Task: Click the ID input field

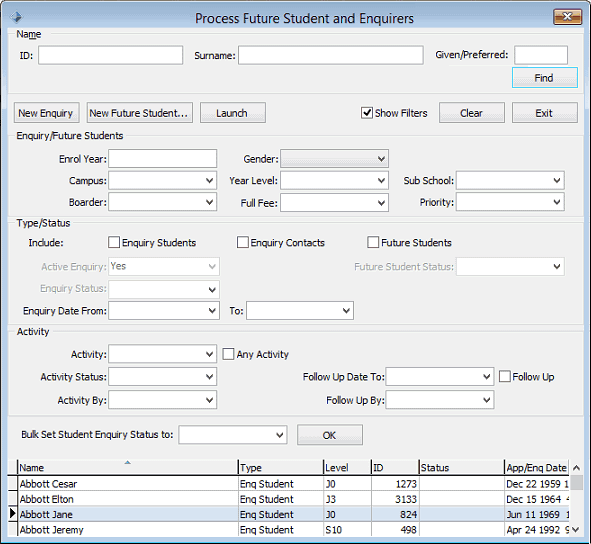Action: 110,55
